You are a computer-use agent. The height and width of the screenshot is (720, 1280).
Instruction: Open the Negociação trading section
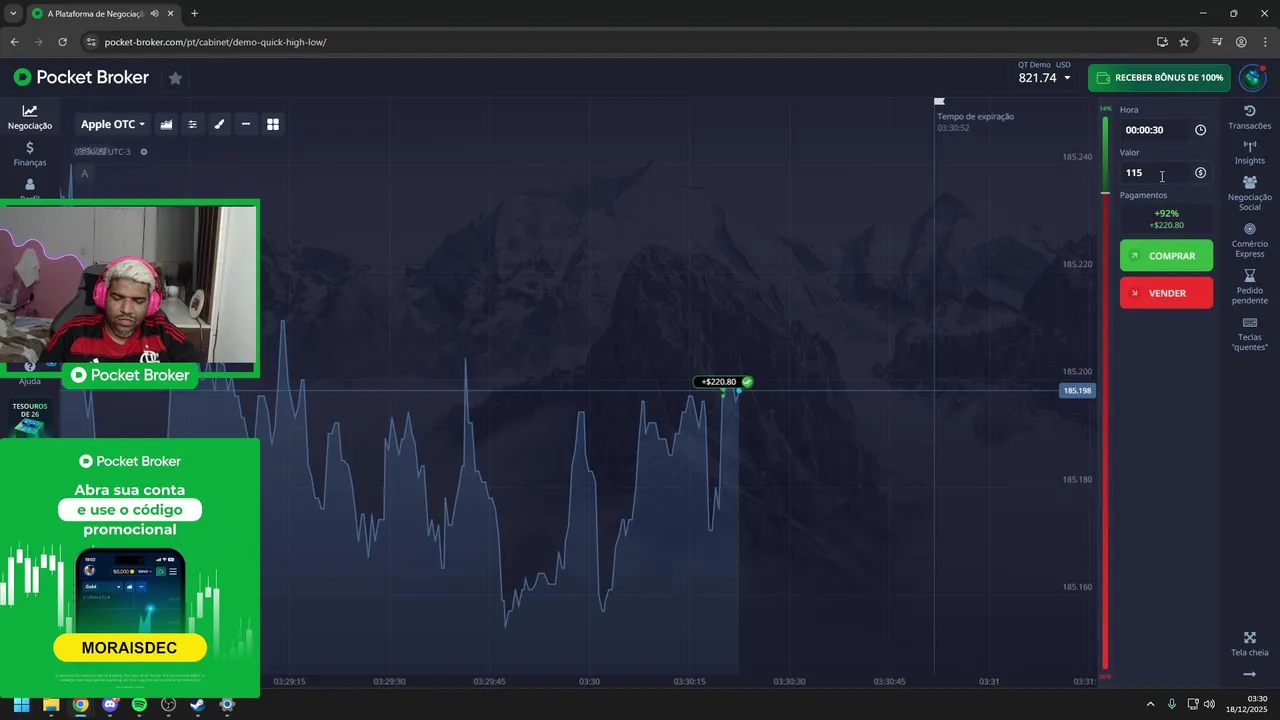pos(30,118)
